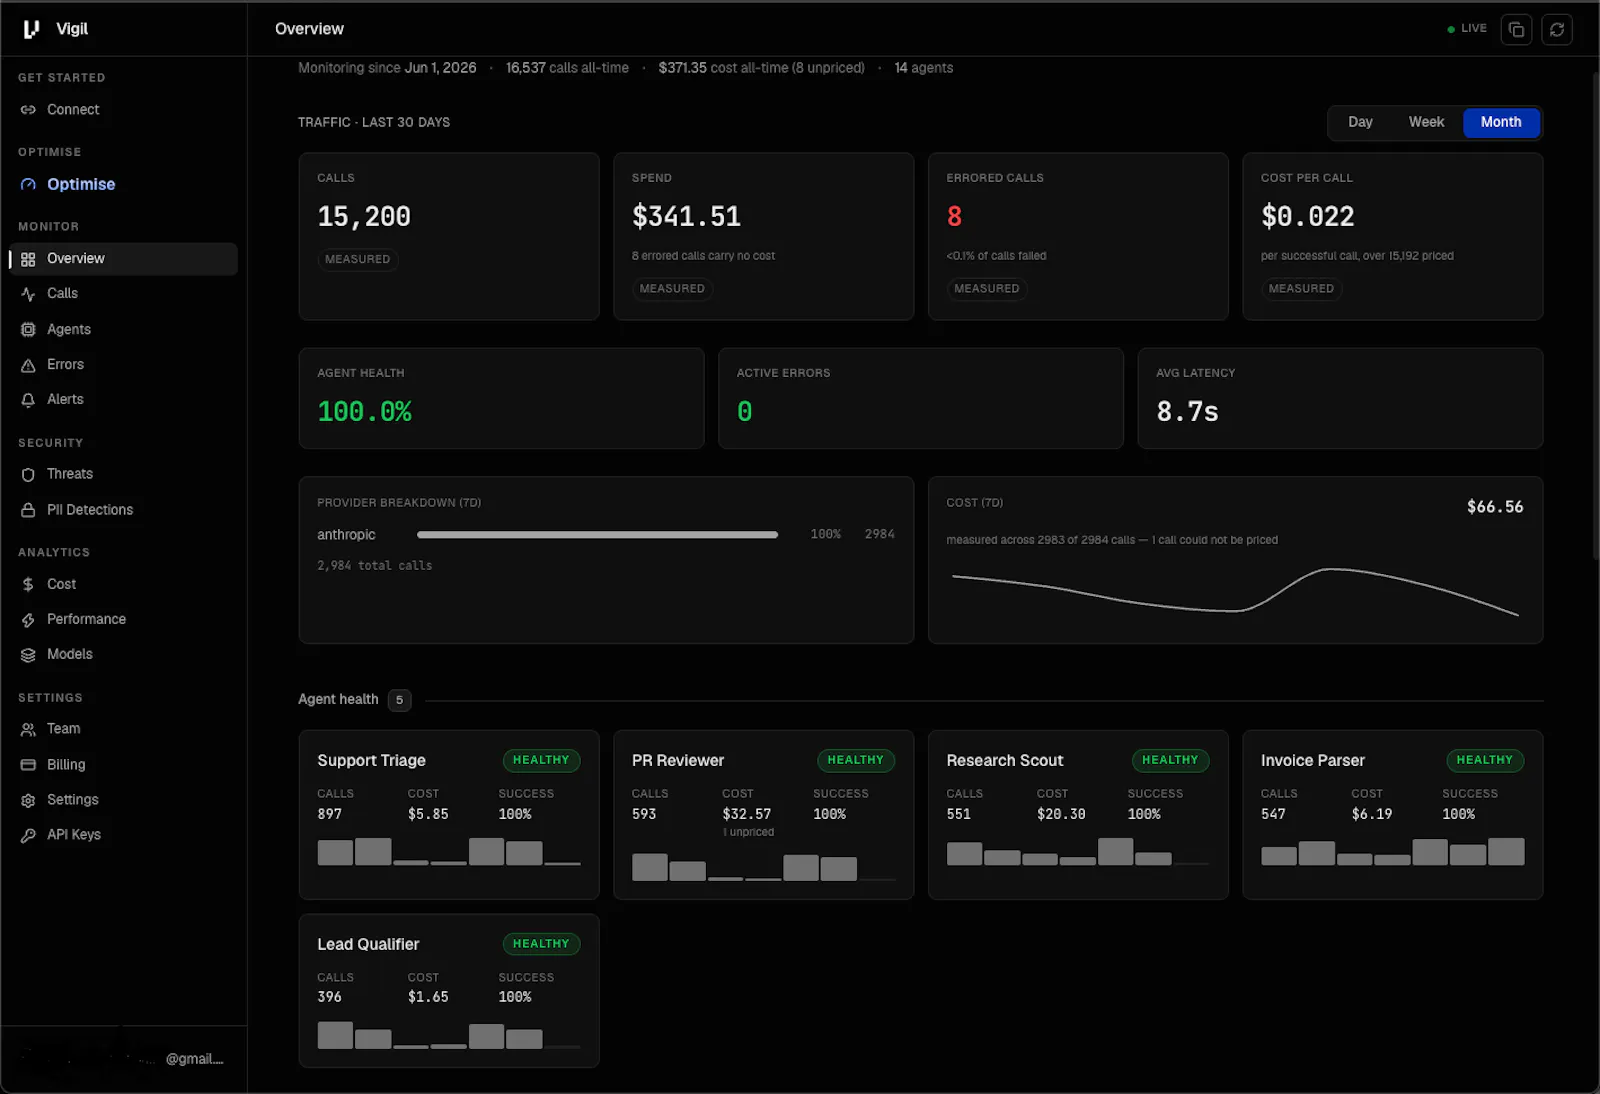Click PR Reviewer calls bar chart

[x=764, y=866]
